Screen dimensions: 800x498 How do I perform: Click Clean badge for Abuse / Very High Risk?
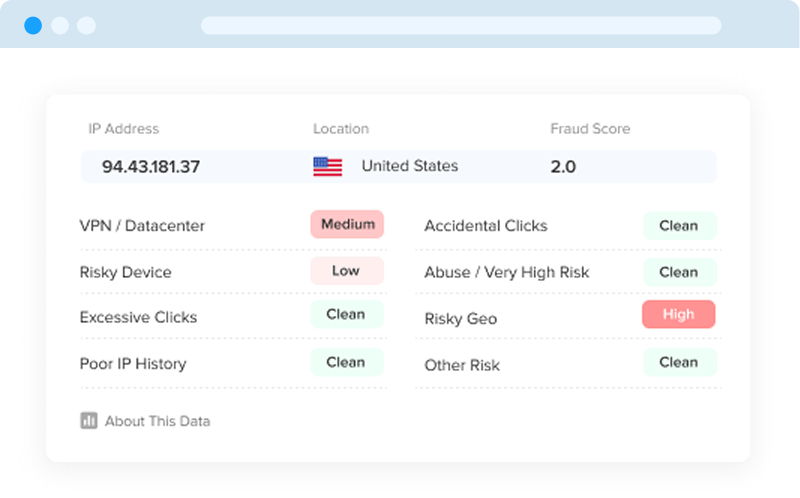click(680, 272)
